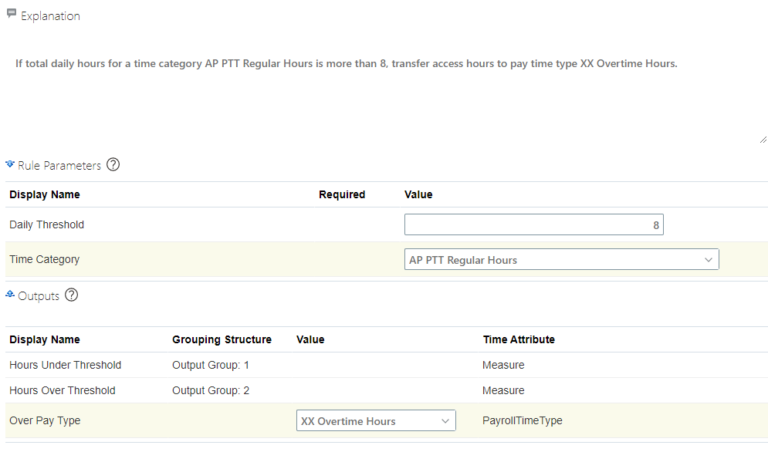
Task: Select the Hours Over Threshold row
Action: click(386, 390)
